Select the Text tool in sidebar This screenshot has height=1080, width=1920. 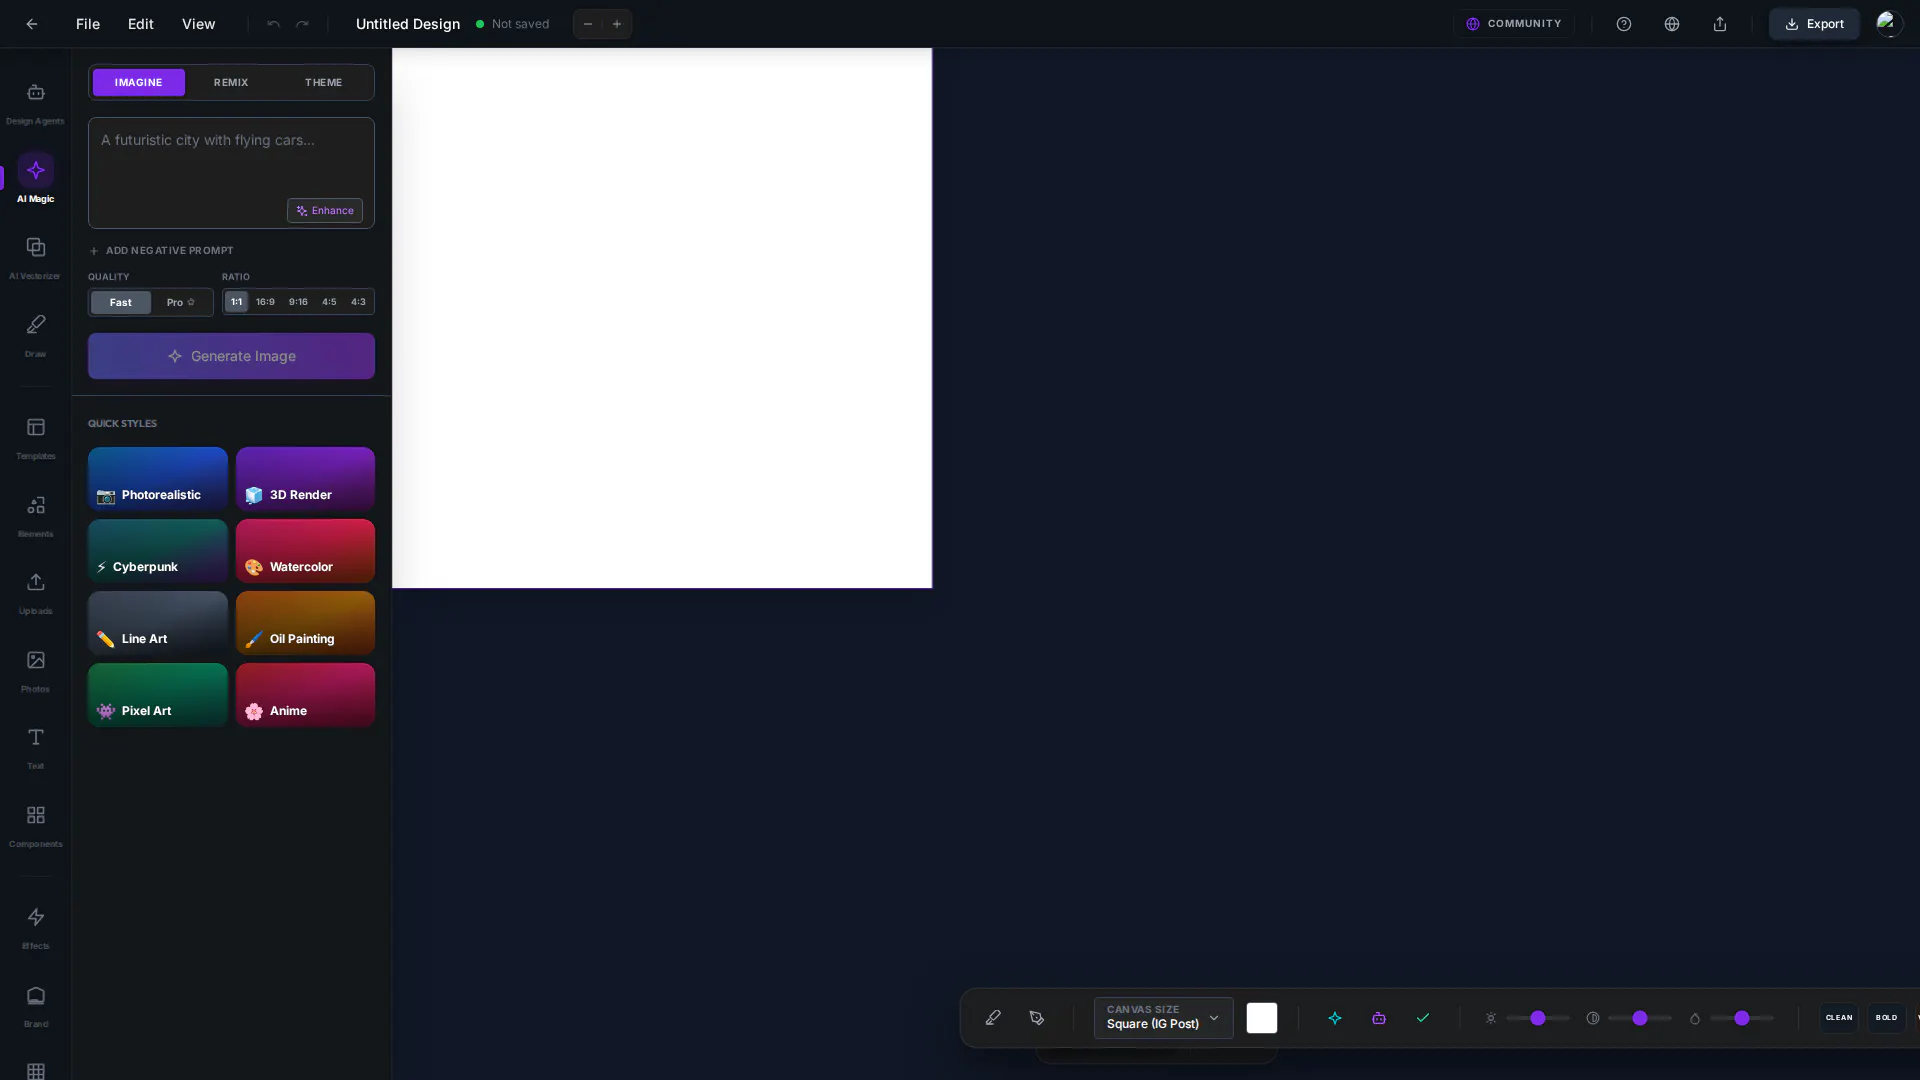(35, 748)
